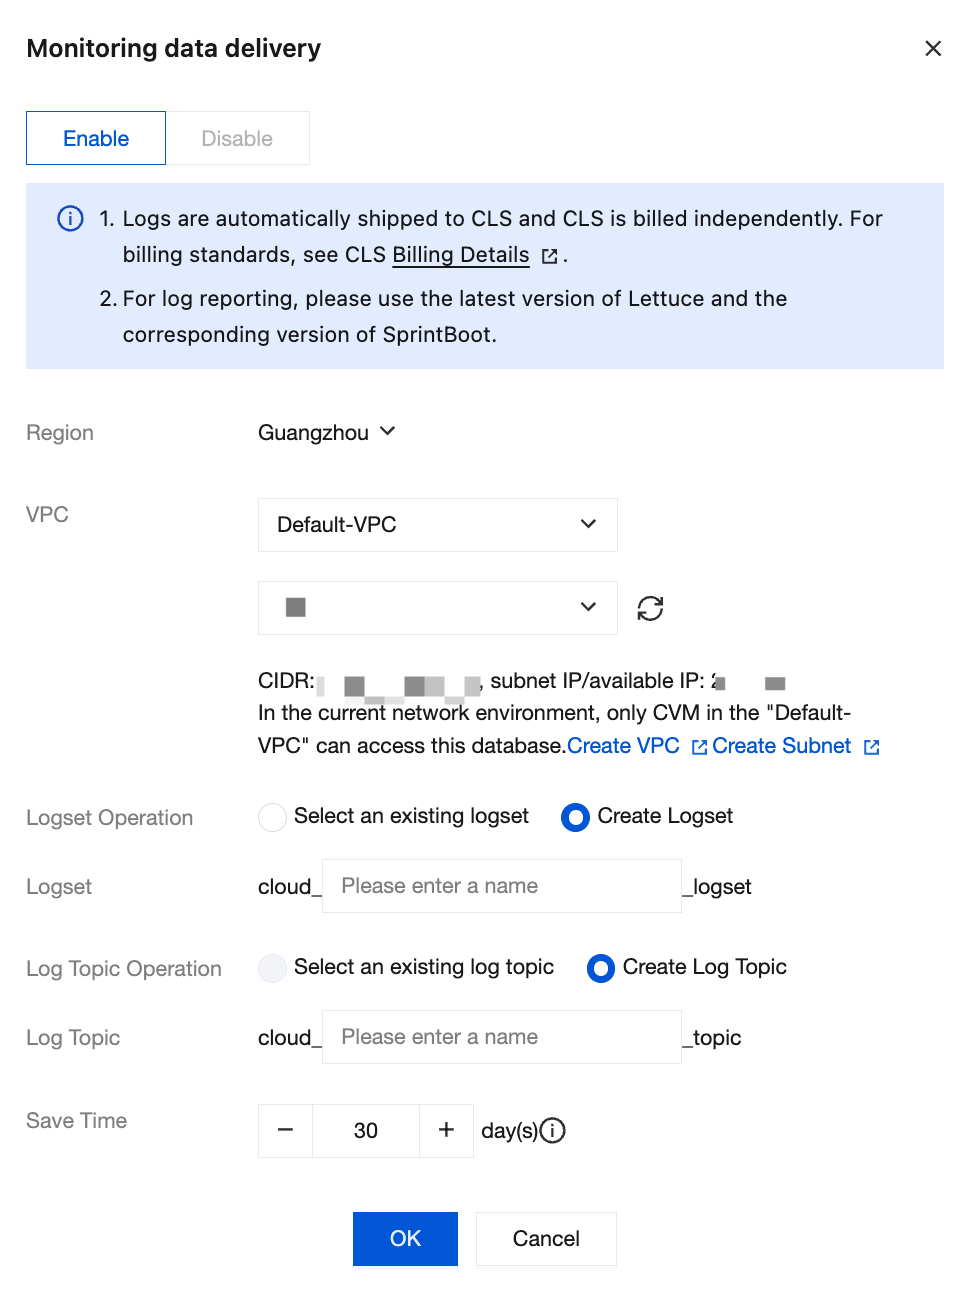Open the Guangzhou region dropdown
This screenshot has width=974, height=1304.
point(327,432)
